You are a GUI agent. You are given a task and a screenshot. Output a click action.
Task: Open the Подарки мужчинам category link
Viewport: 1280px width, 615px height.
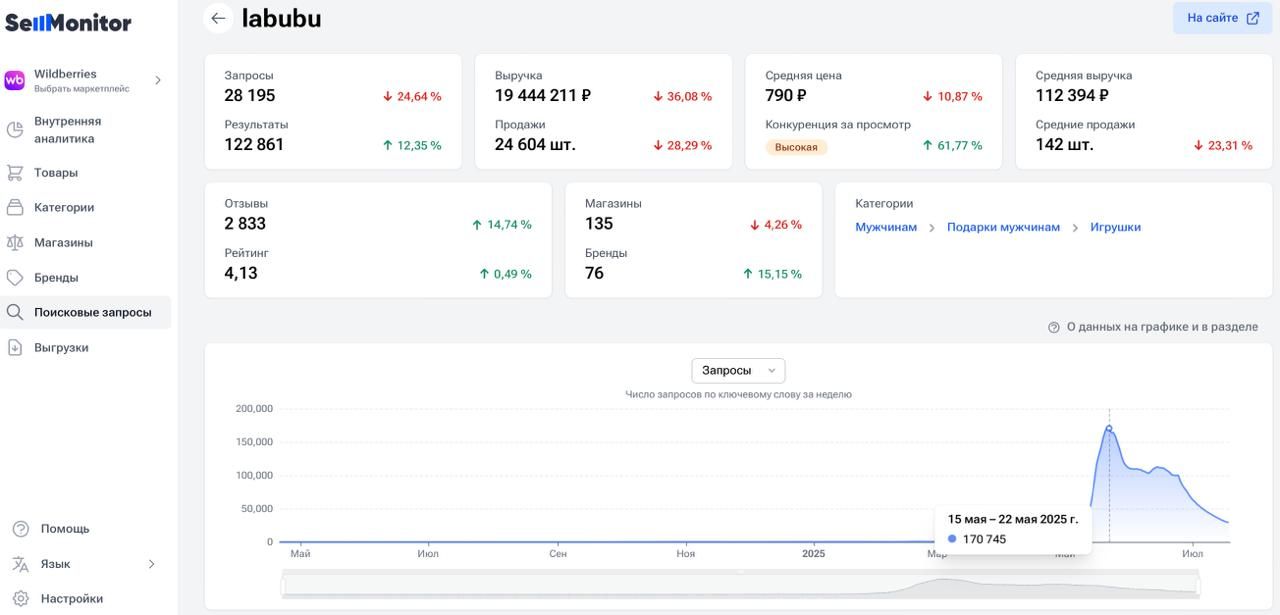pos(1003,228)
